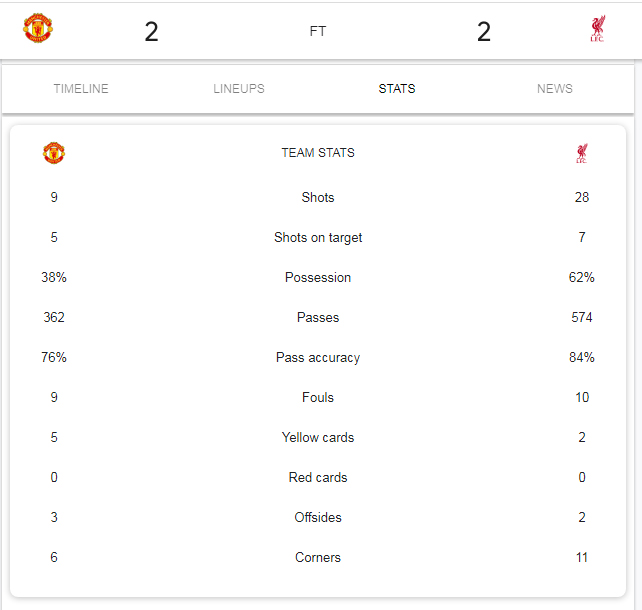Click the Liverpool logo in Team Stats
642x610 pixels.
click(581, 153)
